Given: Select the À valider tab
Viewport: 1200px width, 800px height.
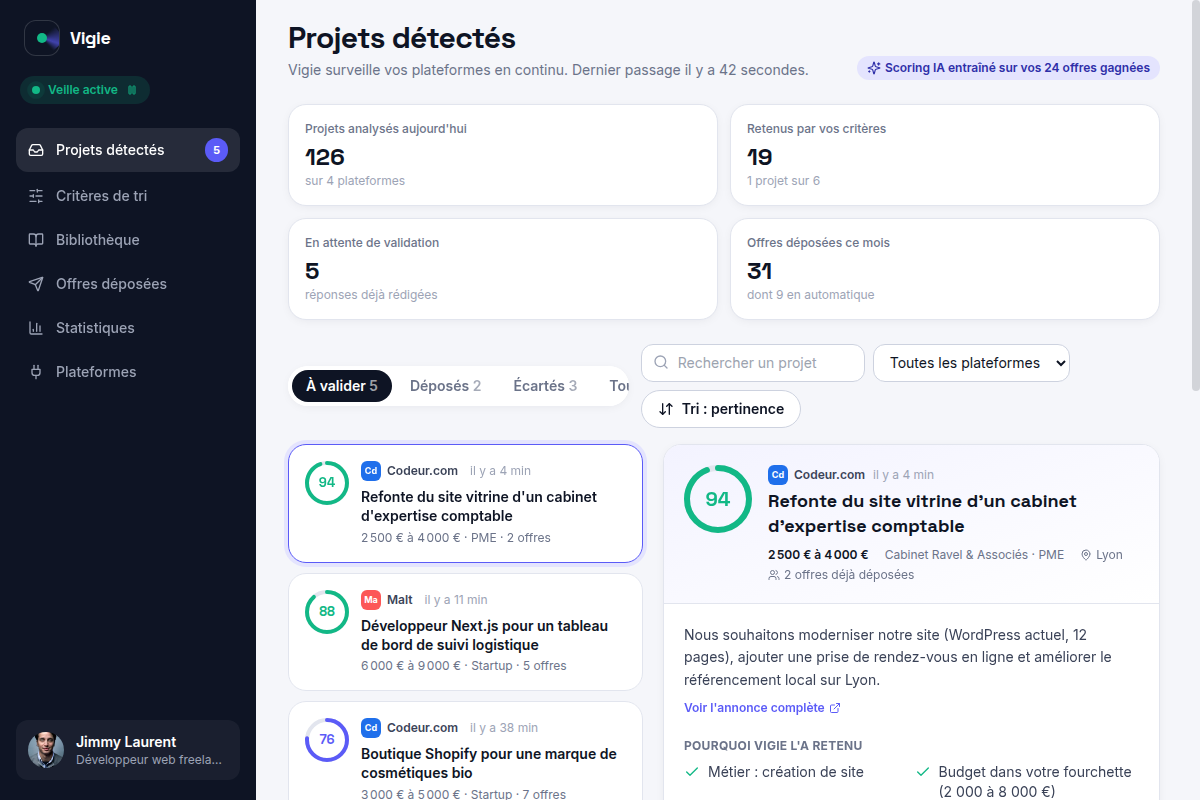Looking at the screenshot, I should pyautogui.click(x=342, y=386).
